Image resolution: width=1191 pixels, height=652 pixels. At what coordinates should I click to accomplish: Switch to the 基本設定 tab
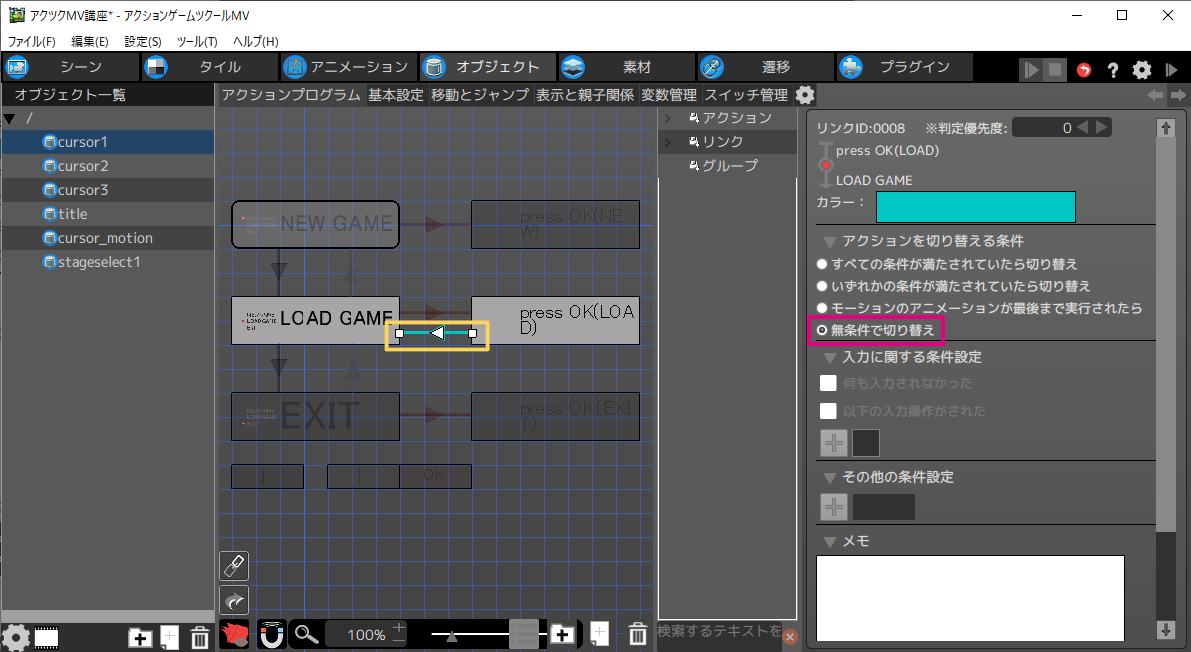395,96
